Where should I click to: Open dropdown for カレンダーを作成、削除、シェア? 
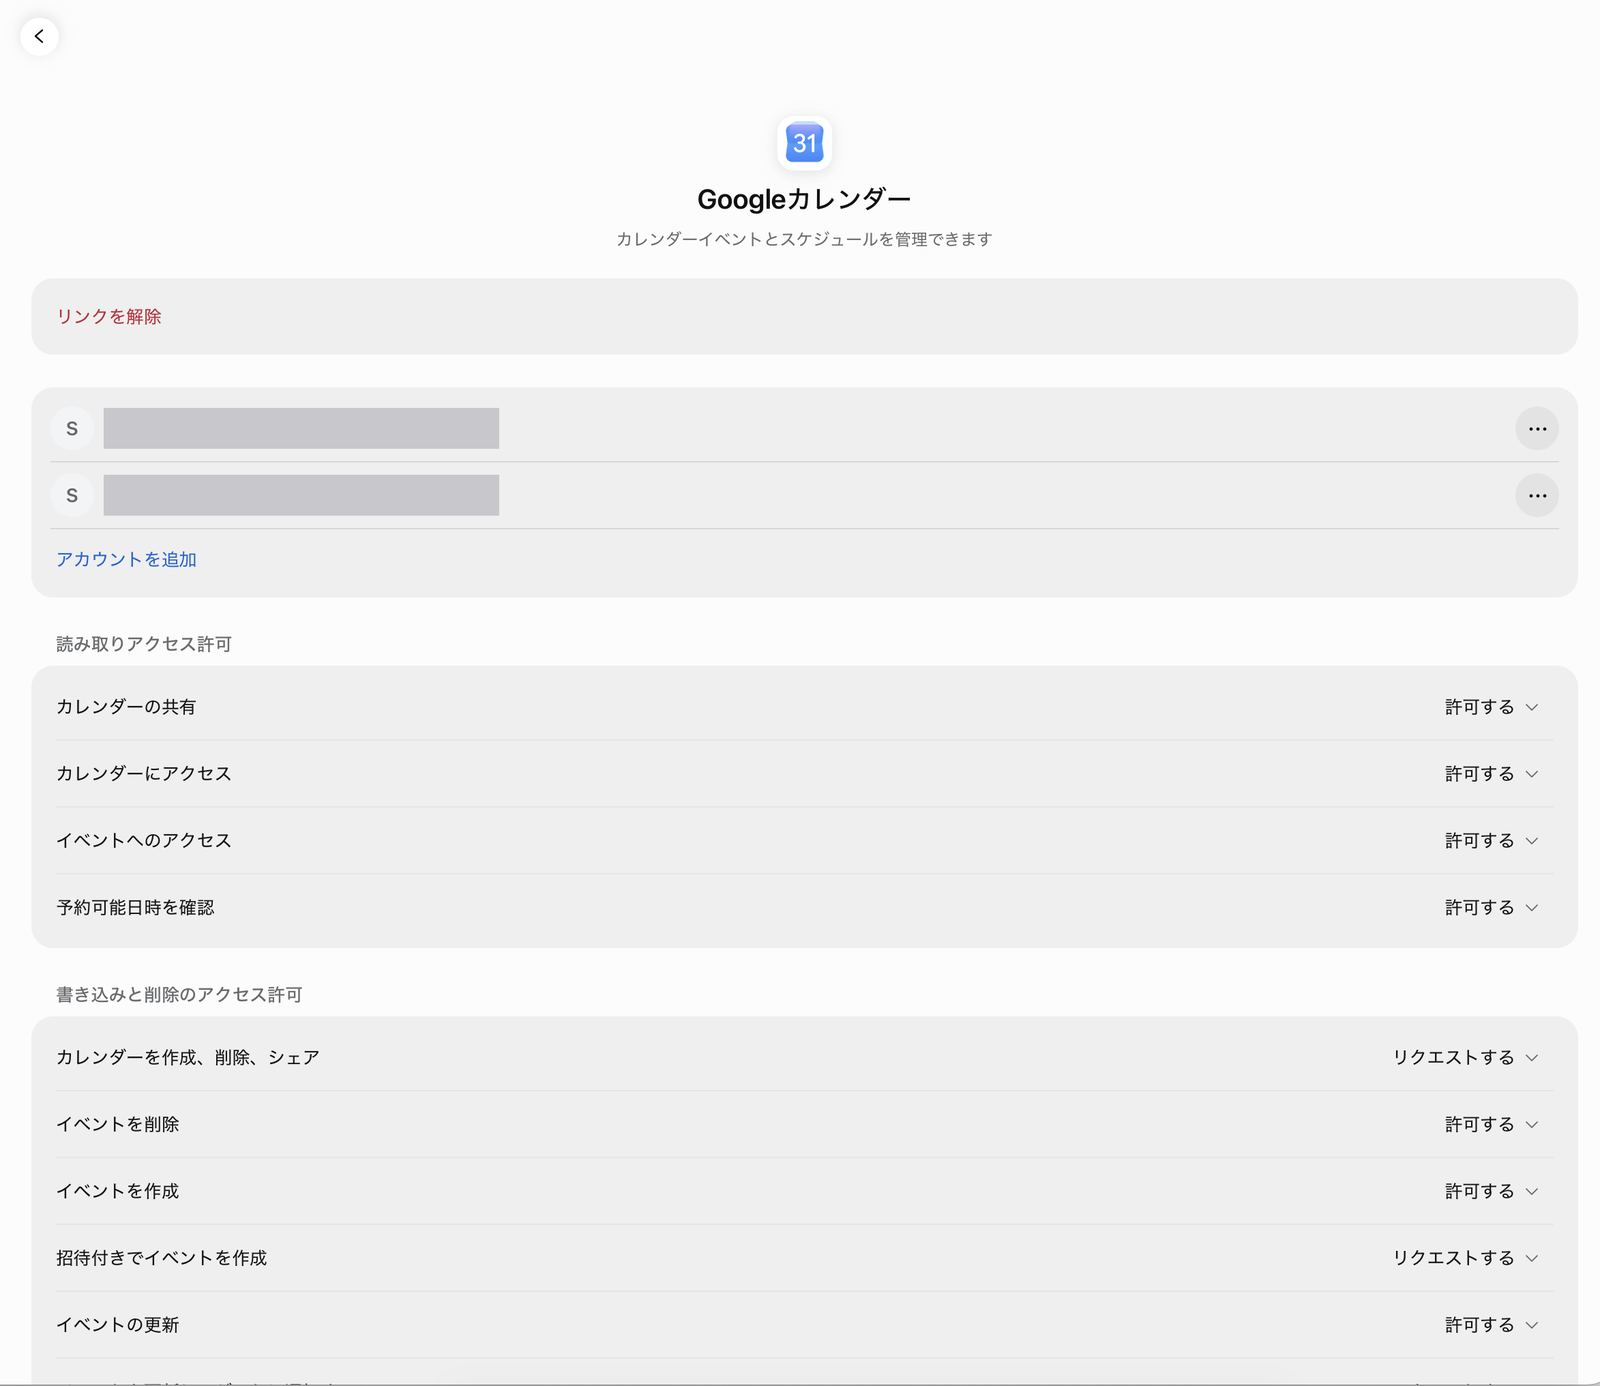[1465, 1058]
